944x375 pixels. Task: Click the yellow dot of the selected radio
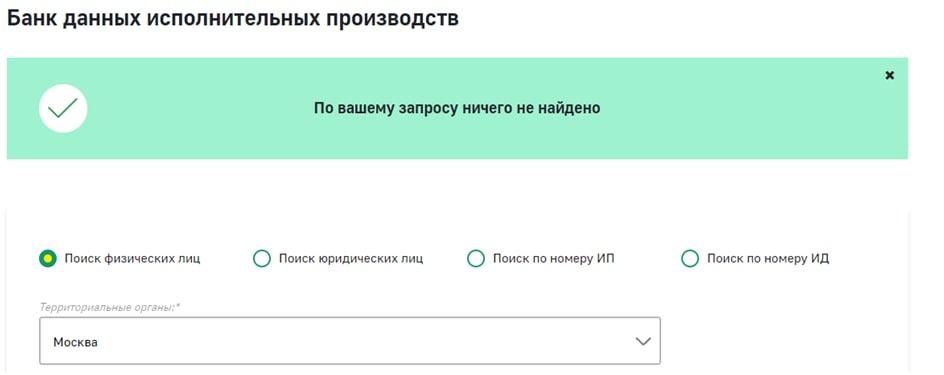pyautogui.click(x=48, y=259)
